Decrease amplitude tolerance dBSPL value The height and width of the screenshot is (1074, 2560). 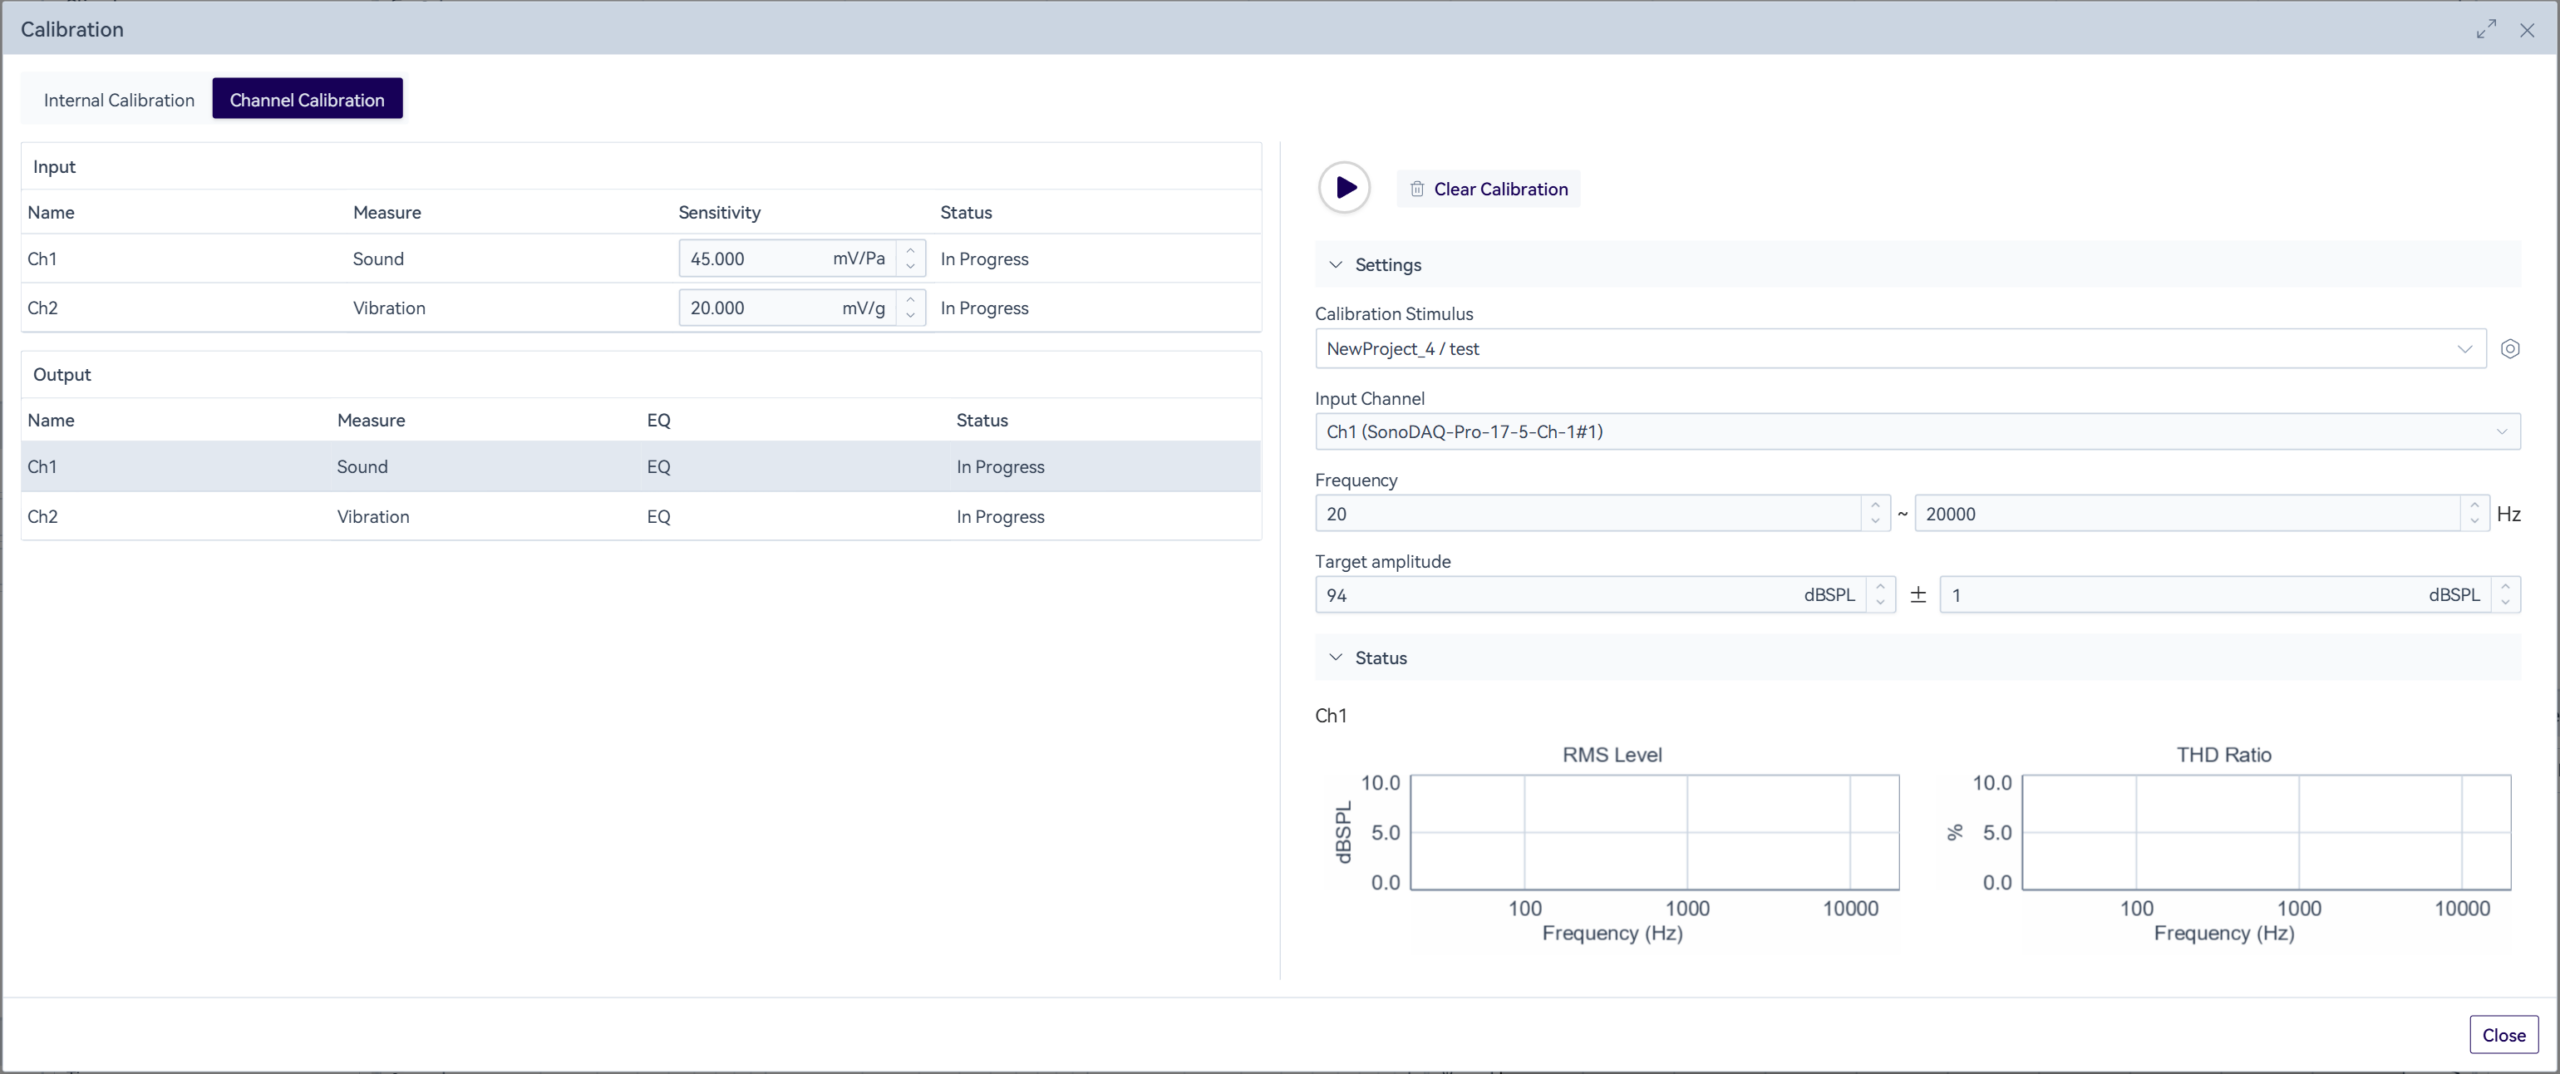point(2505,602)
